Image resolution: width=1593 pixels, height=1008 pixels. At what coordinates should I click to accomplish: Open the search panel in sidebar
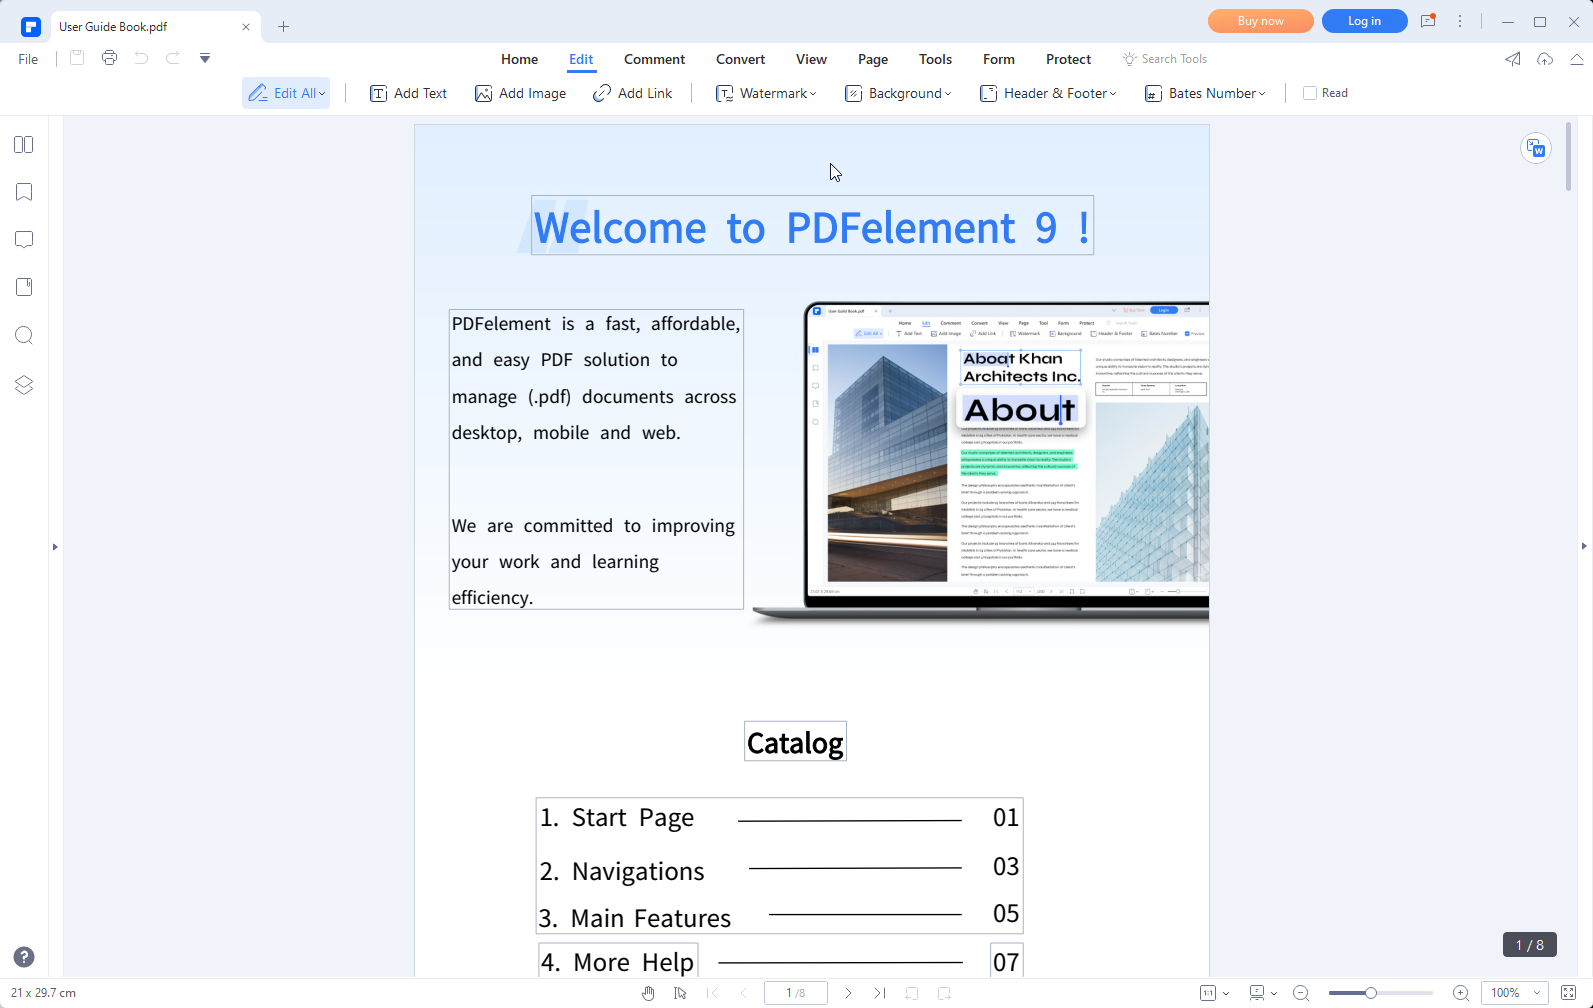click(24, 335)
